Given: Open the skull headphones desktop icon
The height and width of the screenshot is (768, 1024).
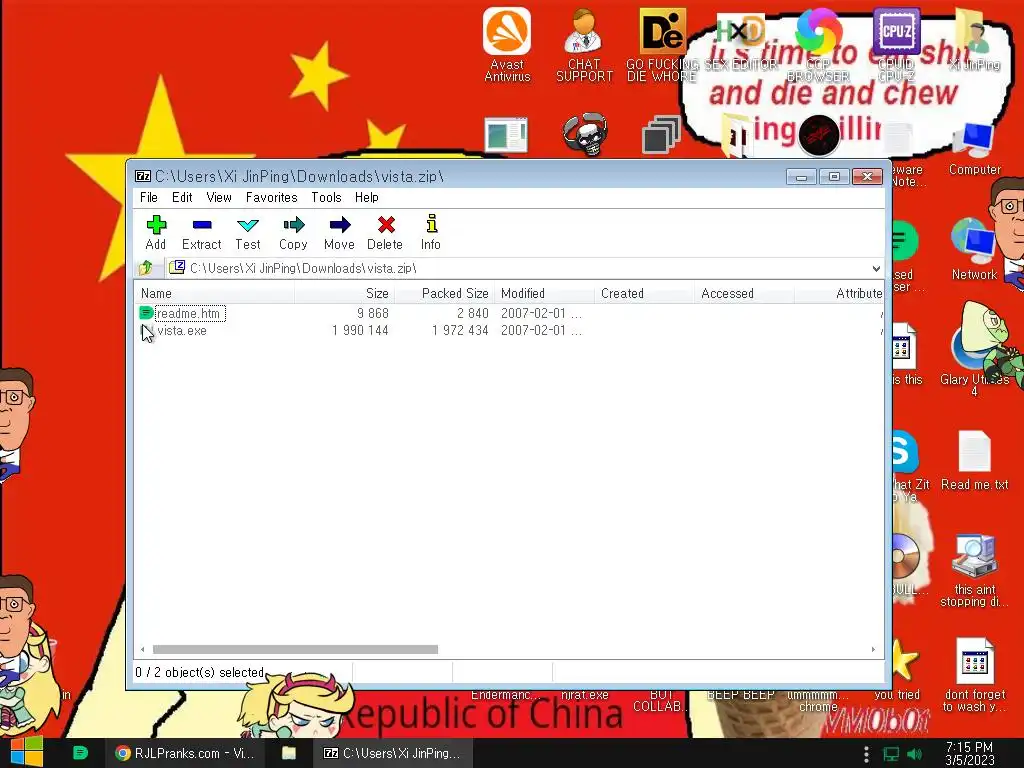Looking at the screenshot, I should coord(585,134).
